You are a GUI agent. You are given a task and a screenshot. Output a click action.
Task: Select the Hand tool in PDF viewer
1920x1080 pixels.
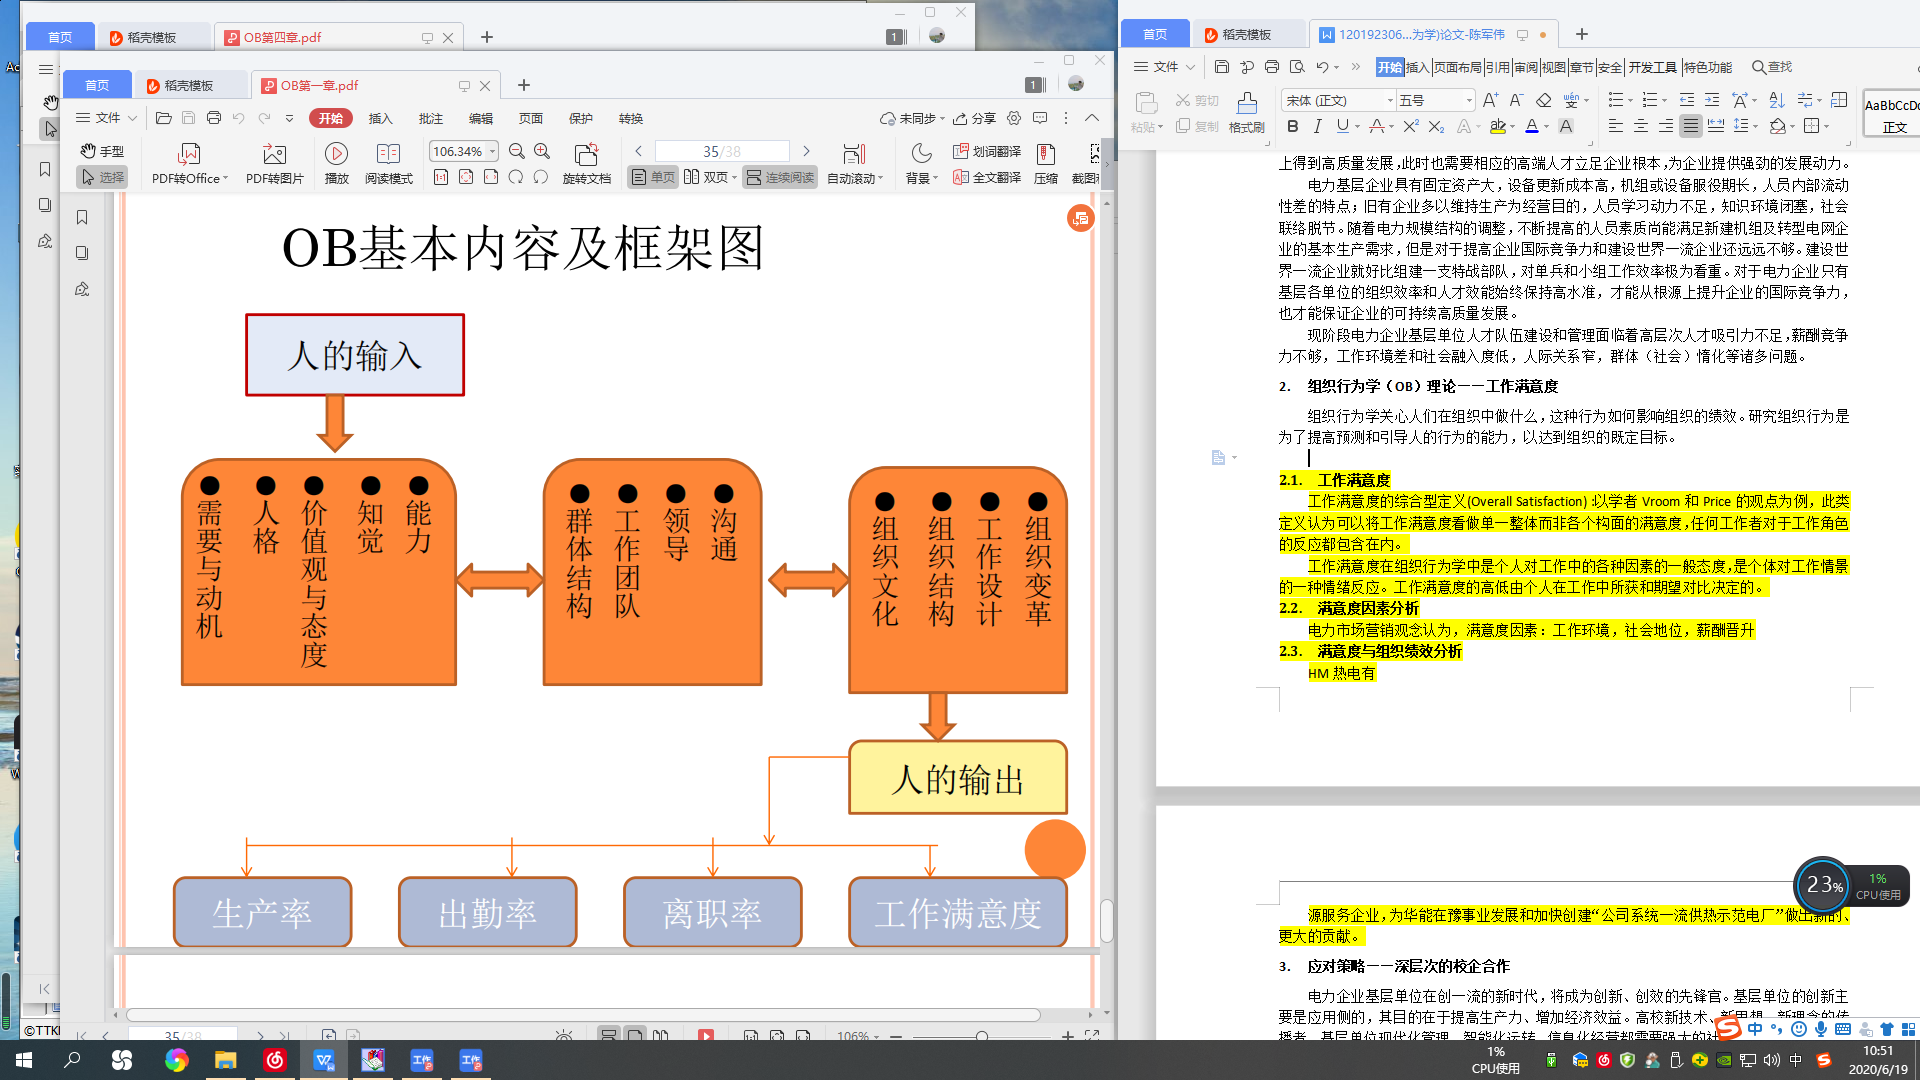[x=102, y=151]
